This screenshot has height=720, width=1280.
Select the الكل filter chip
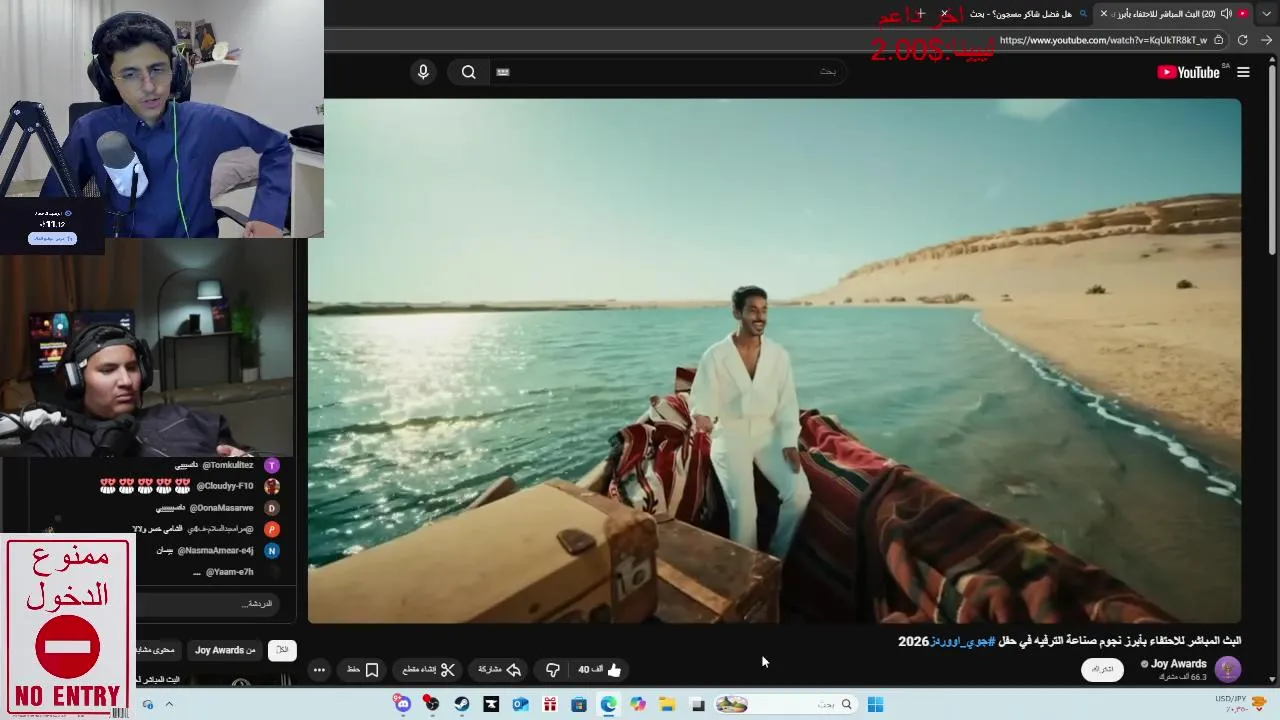click(x=282, y=650)
